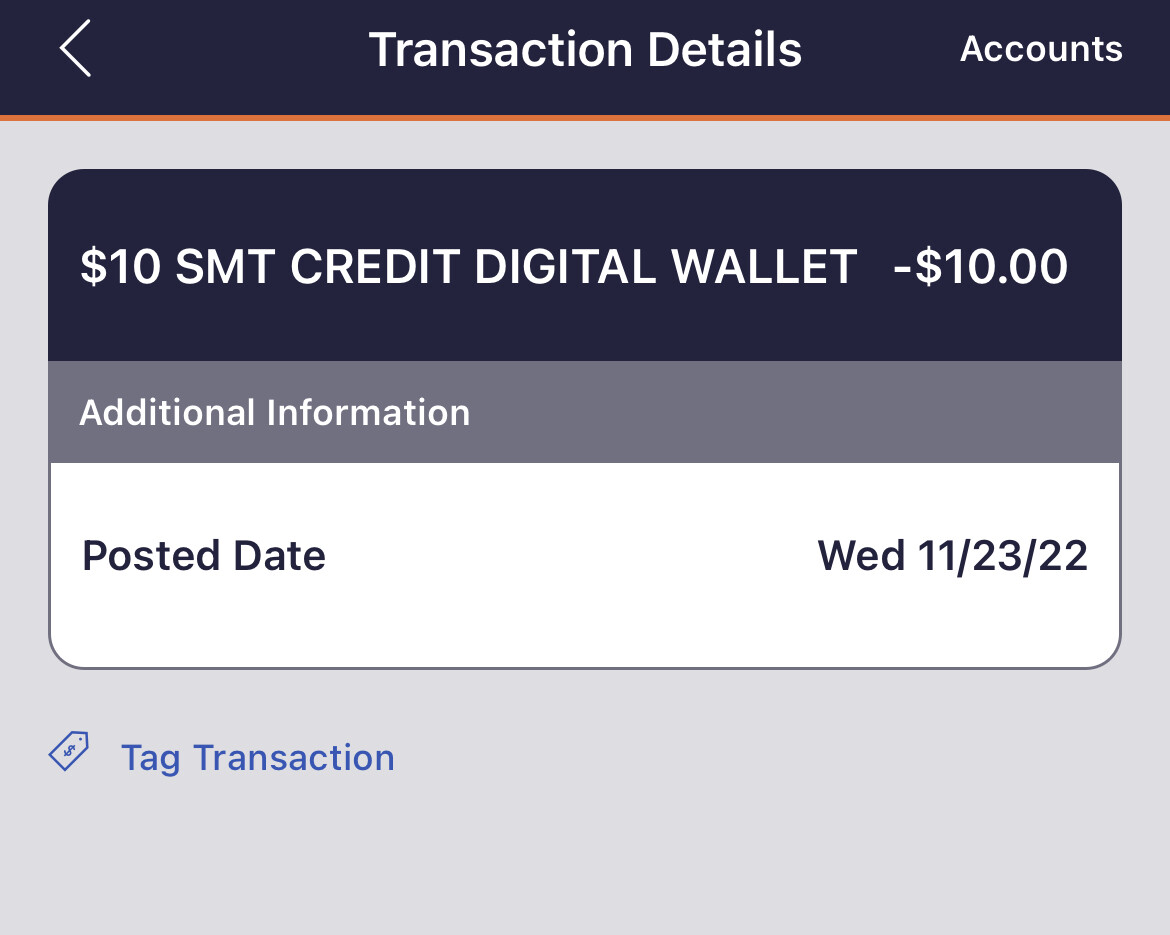
Task: Click the orange bar beneath the header
Action: tap(585, 118)
